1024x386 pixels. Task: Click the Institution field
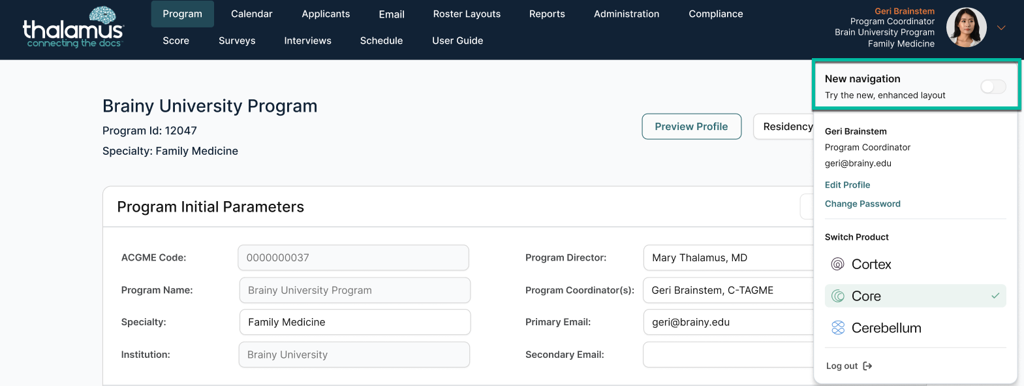[x=353, y=355]
